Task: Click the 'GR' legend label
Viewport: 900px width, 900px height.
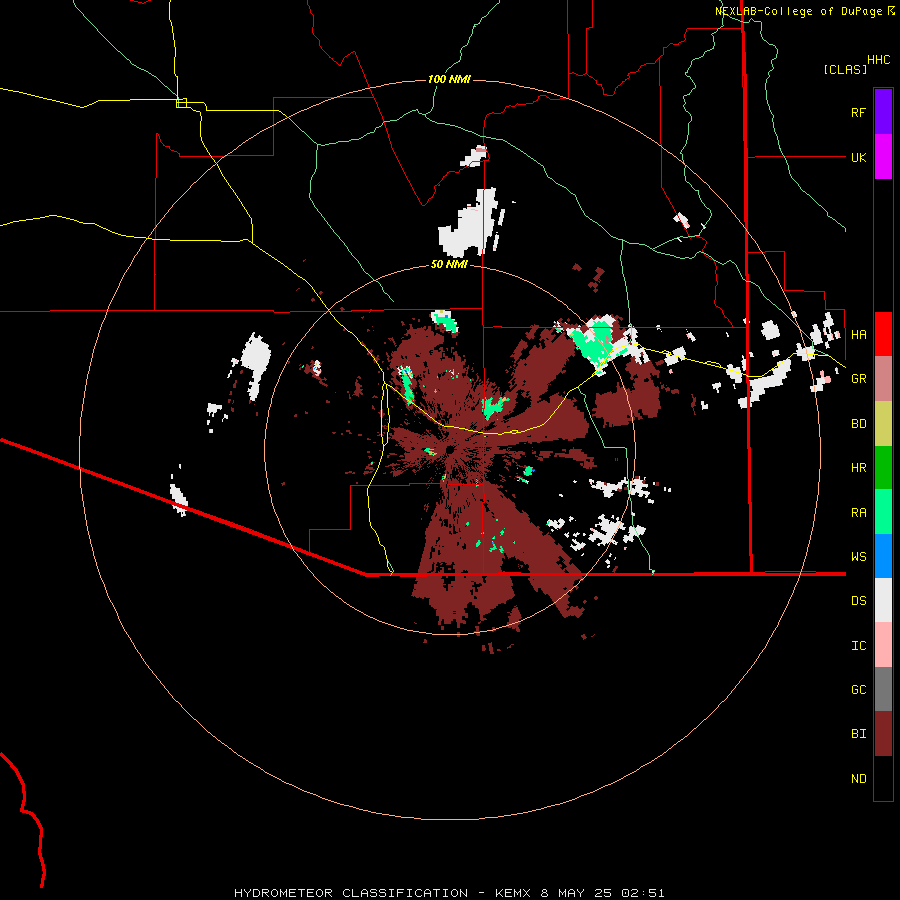Action: pos(858,379)
